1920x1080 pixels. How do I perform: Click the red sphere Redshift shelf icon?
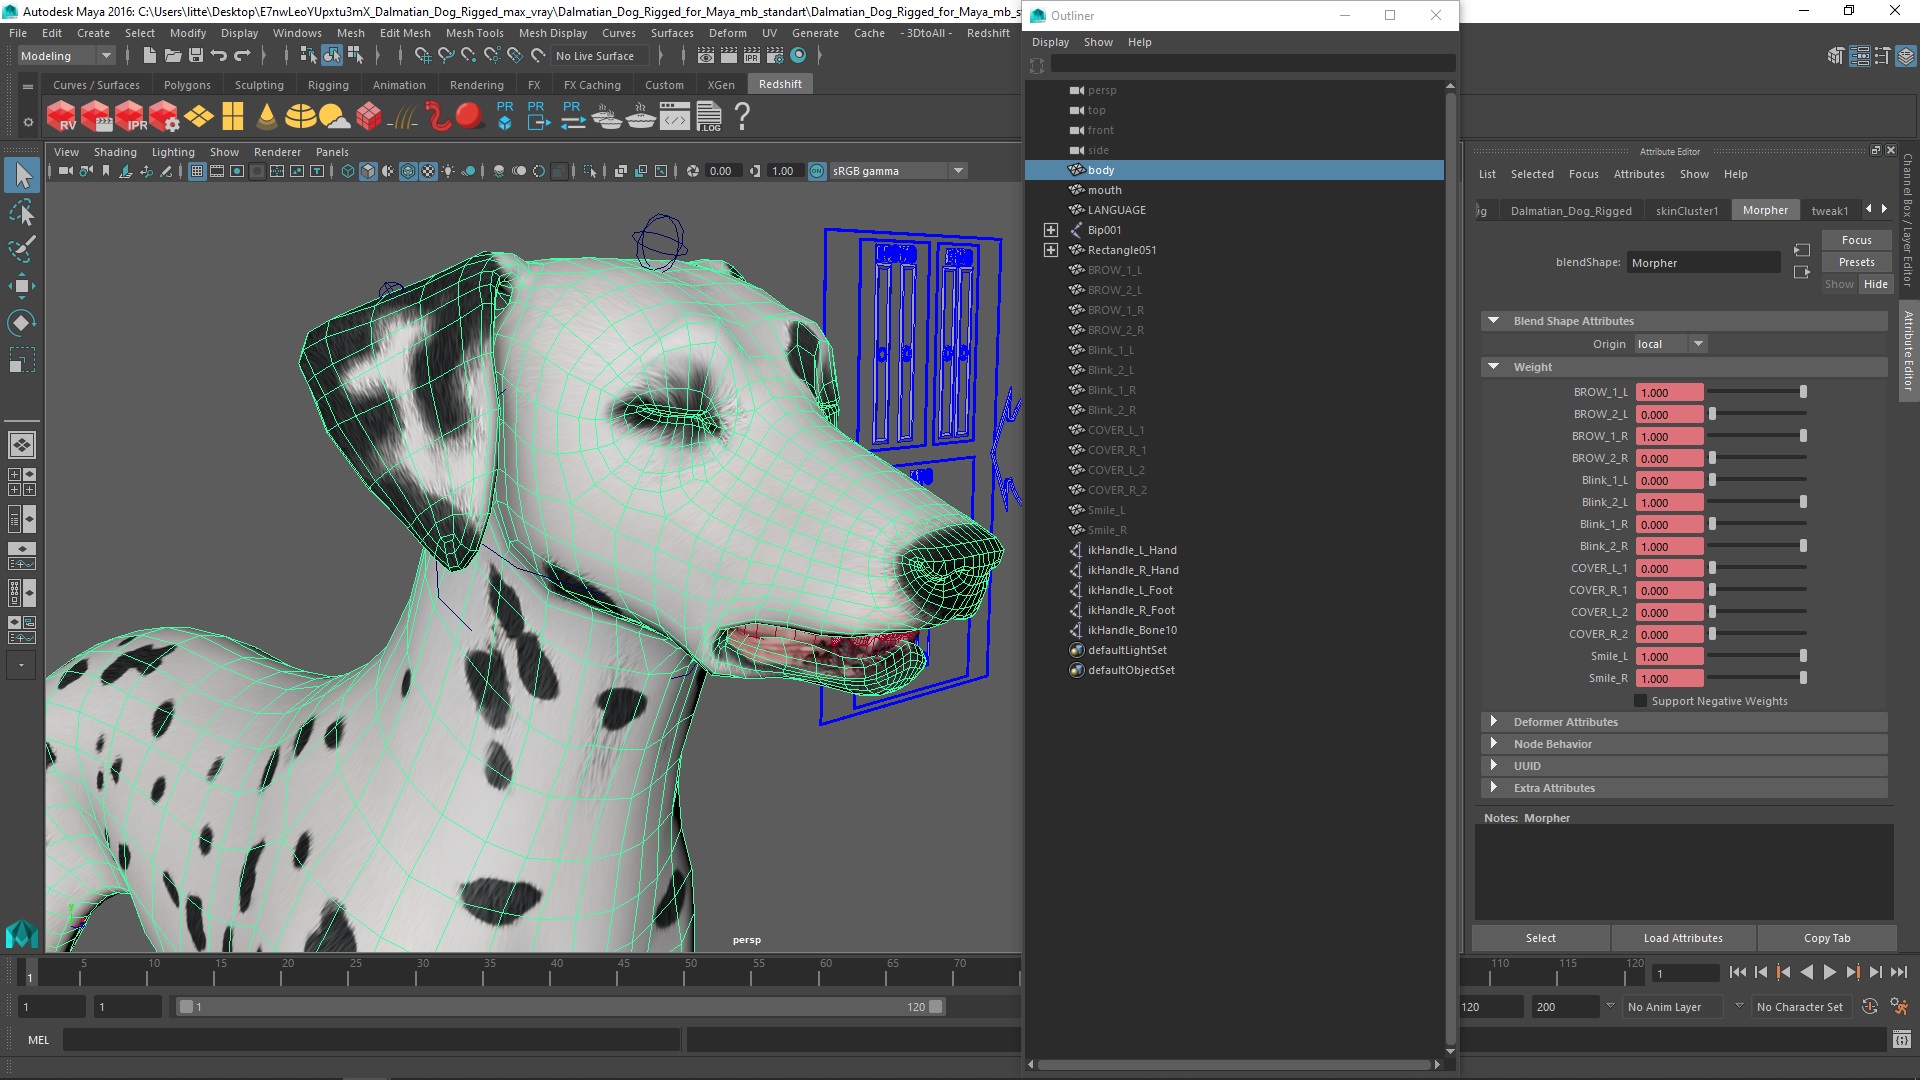pos(469,116)
